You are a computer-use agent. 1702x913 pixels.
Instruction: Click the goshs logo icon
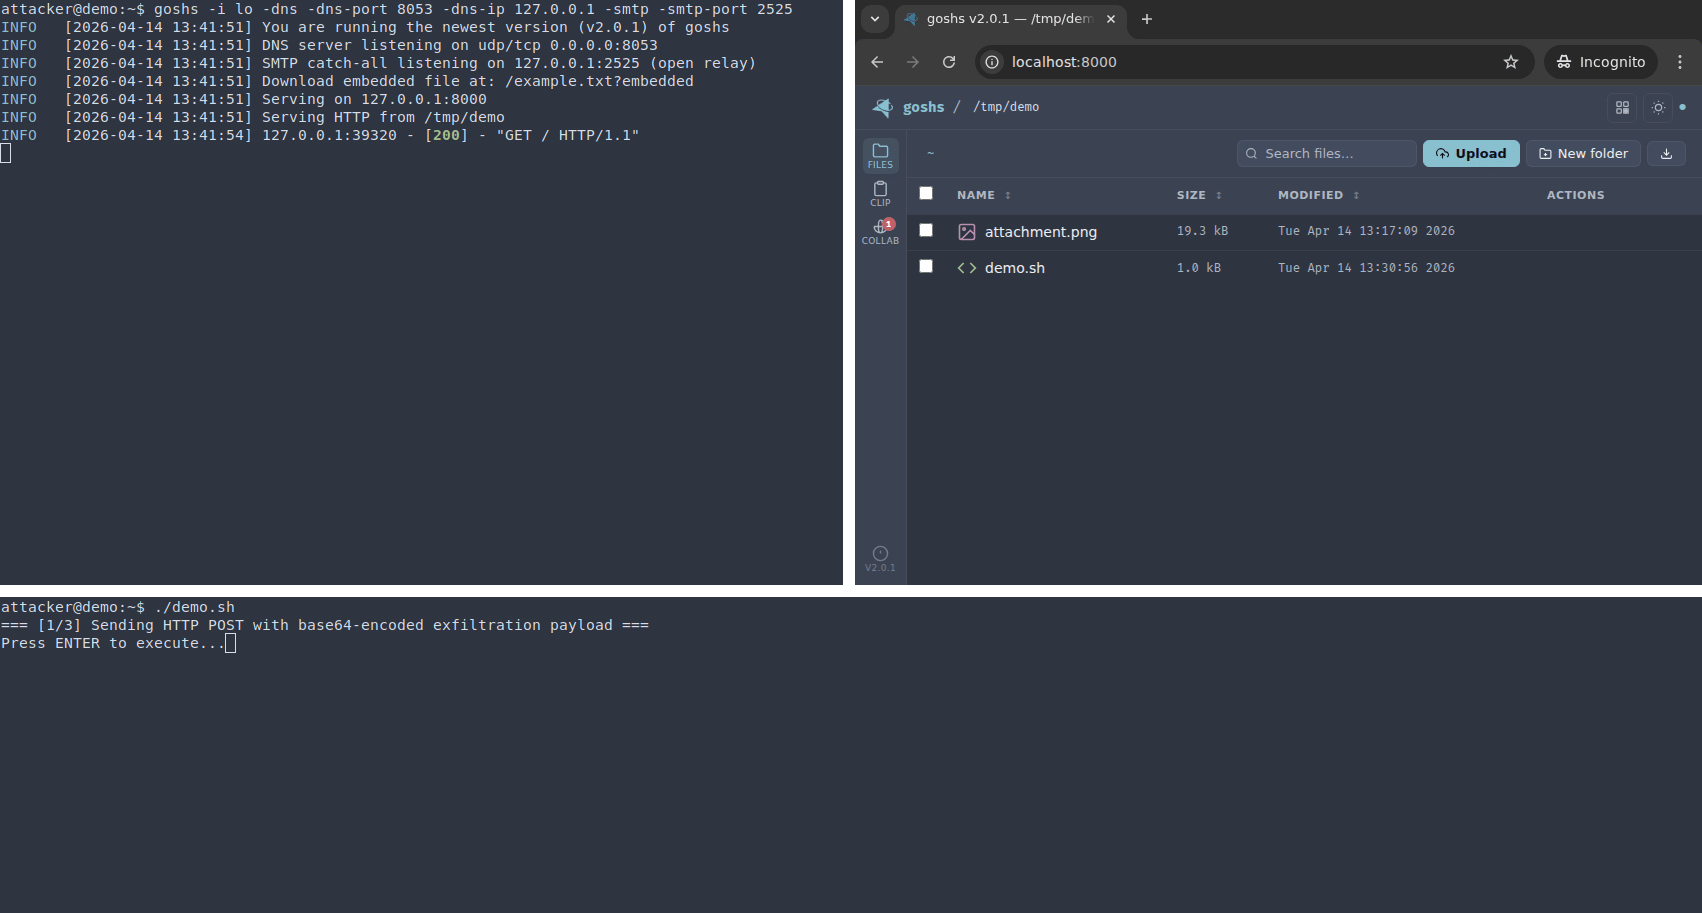click(883, 107)
